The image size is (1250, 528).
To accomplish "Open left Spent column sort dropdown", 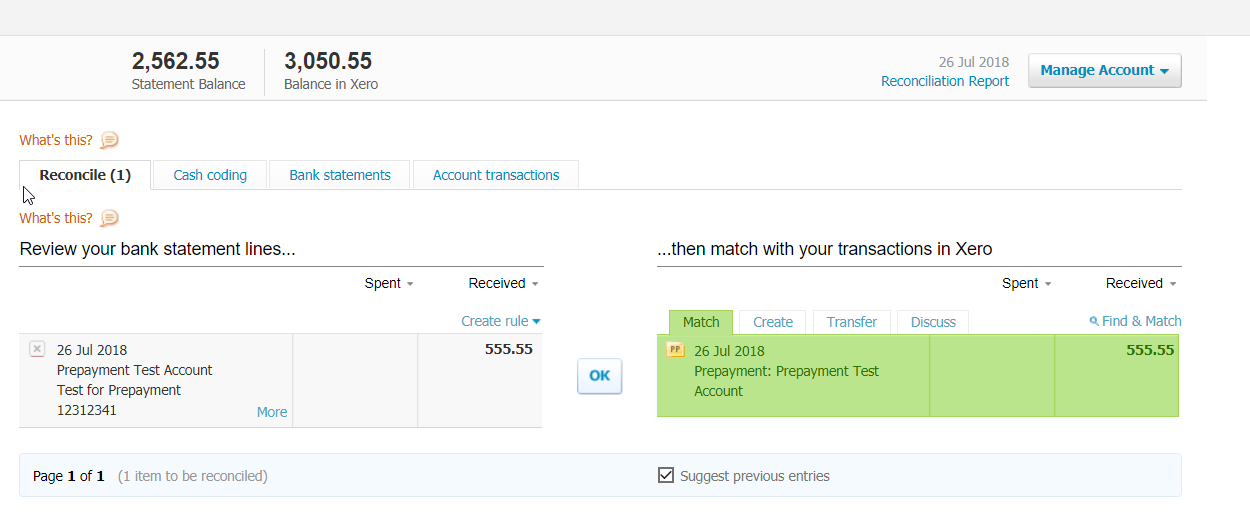I will coord(389,284).
